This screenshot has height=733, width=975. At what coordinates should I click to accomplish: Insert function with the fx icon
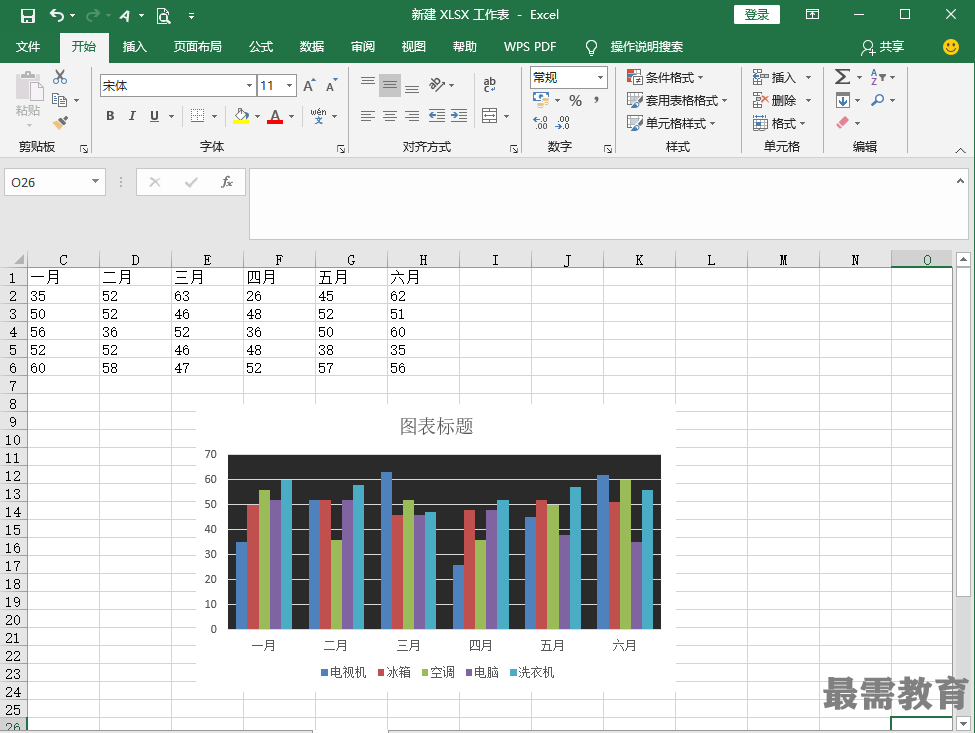click(227, 182)
